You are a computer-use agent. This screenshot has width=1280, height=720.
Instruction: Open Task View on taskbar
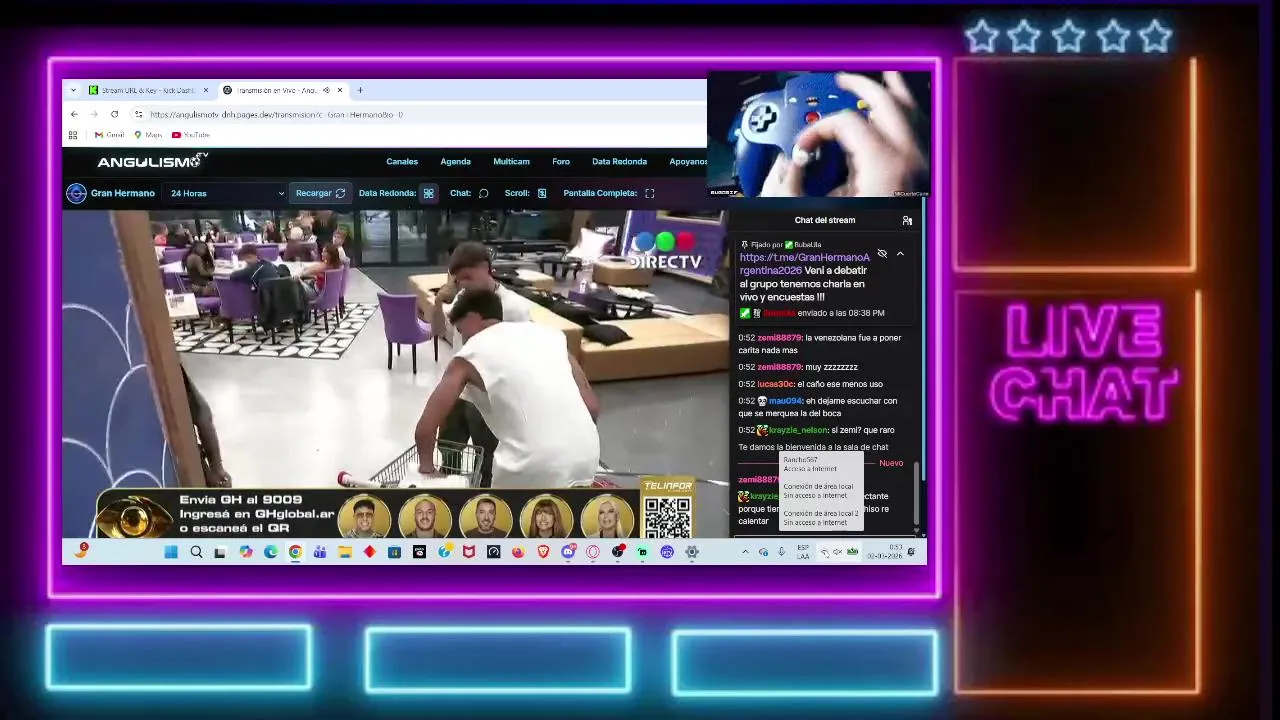coord(220,552)
